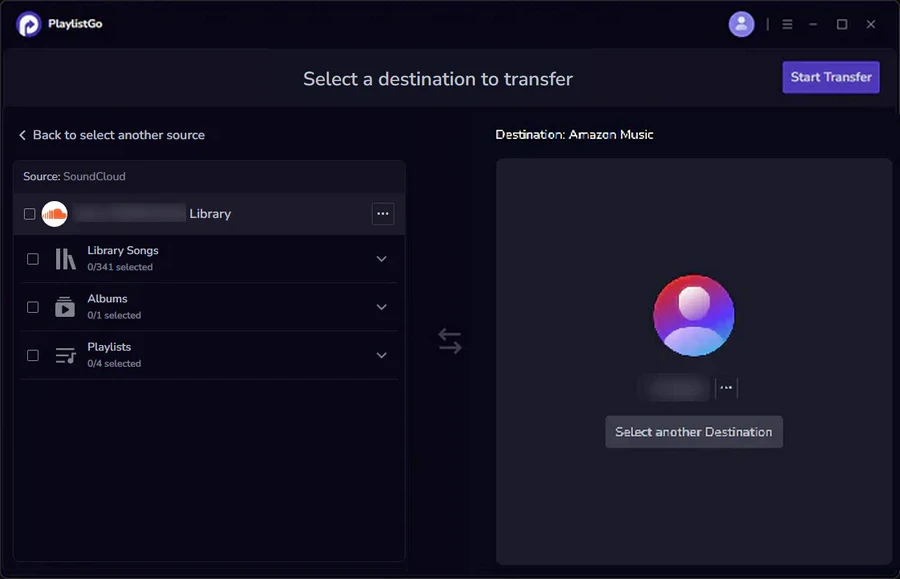Click the PlaylistGo logo icon
This screenshot has width=900, height=579.
(28, 24)
